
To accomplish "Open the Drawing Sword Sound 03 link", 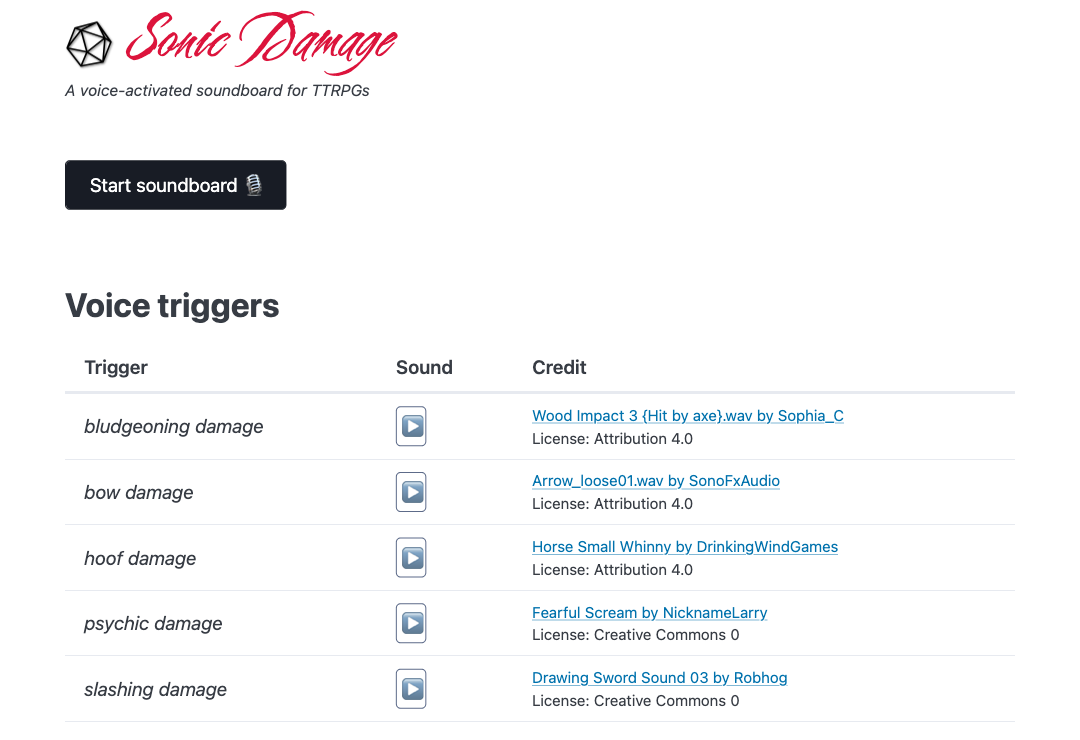I will point(659,677).
